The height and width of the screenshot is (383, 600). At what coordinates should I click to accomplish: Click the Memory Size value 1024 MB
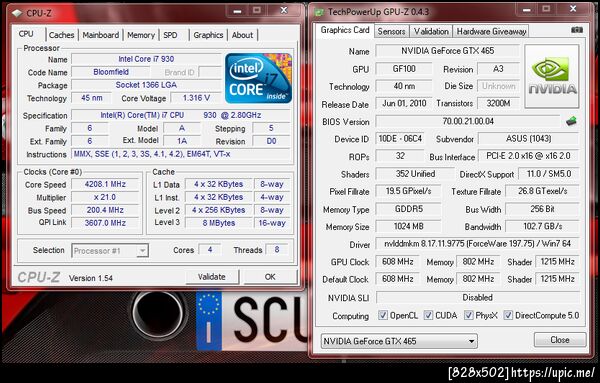tap(408, 226)
